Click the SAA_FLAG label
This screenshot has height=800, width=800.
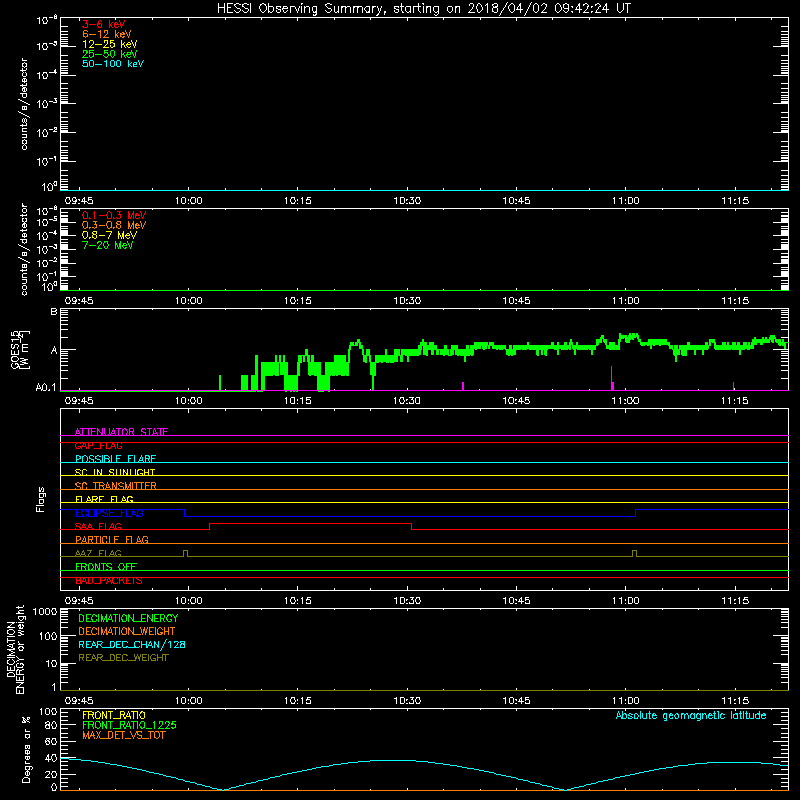click(x=98, y=526)
